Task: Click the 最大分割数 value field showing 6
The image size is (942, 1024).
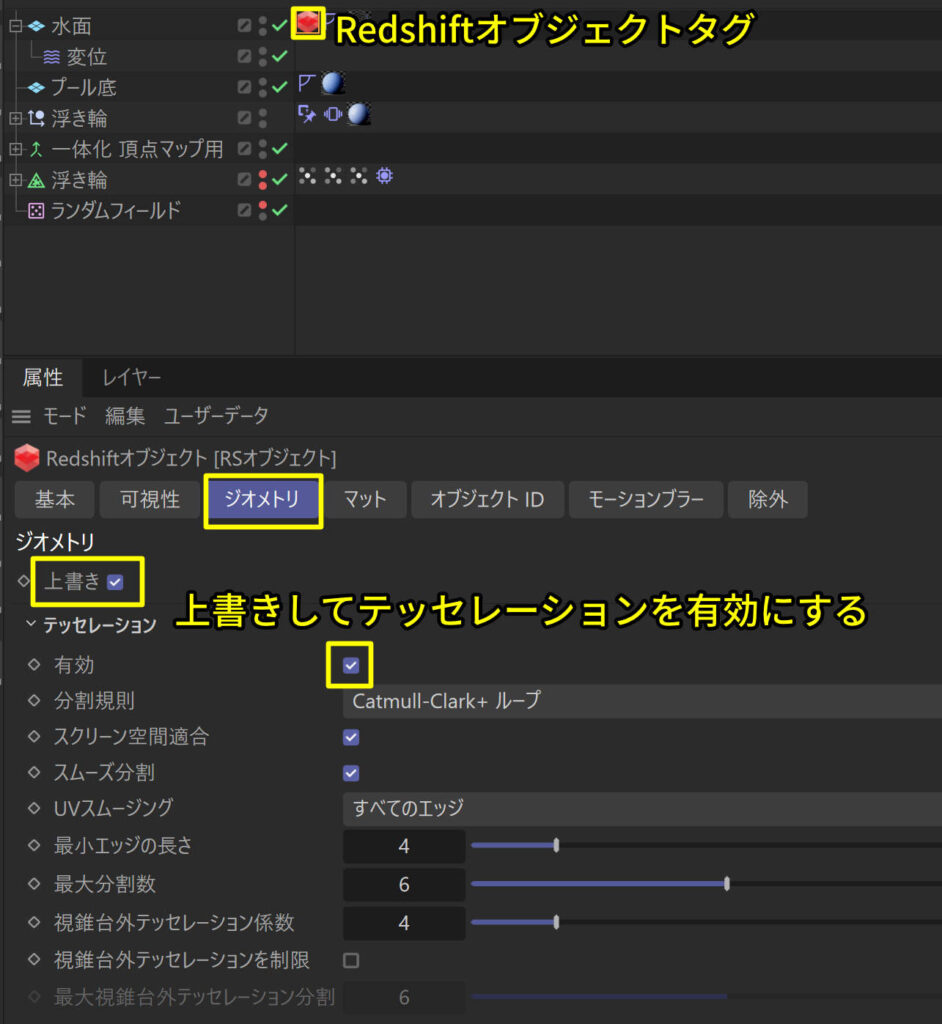Action: click(404, 885)
